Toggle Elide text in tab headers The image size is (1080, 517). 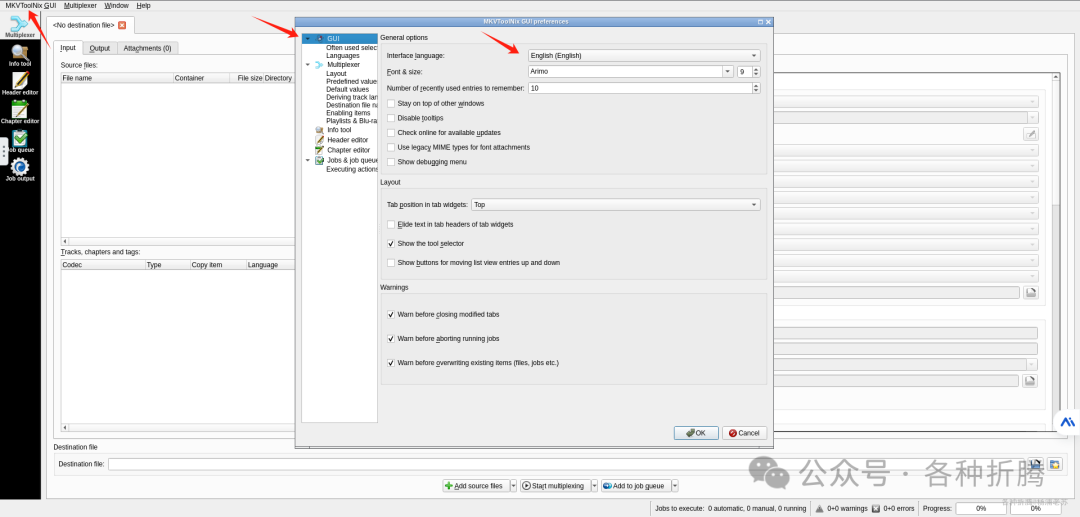[x=391, y=224]
